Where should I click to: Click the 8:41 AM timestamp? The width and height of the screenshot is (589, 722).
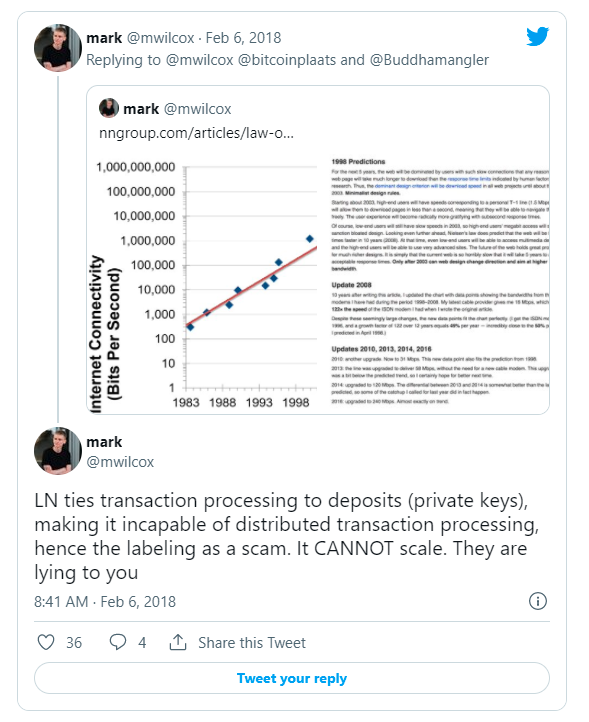coord(61,601)
